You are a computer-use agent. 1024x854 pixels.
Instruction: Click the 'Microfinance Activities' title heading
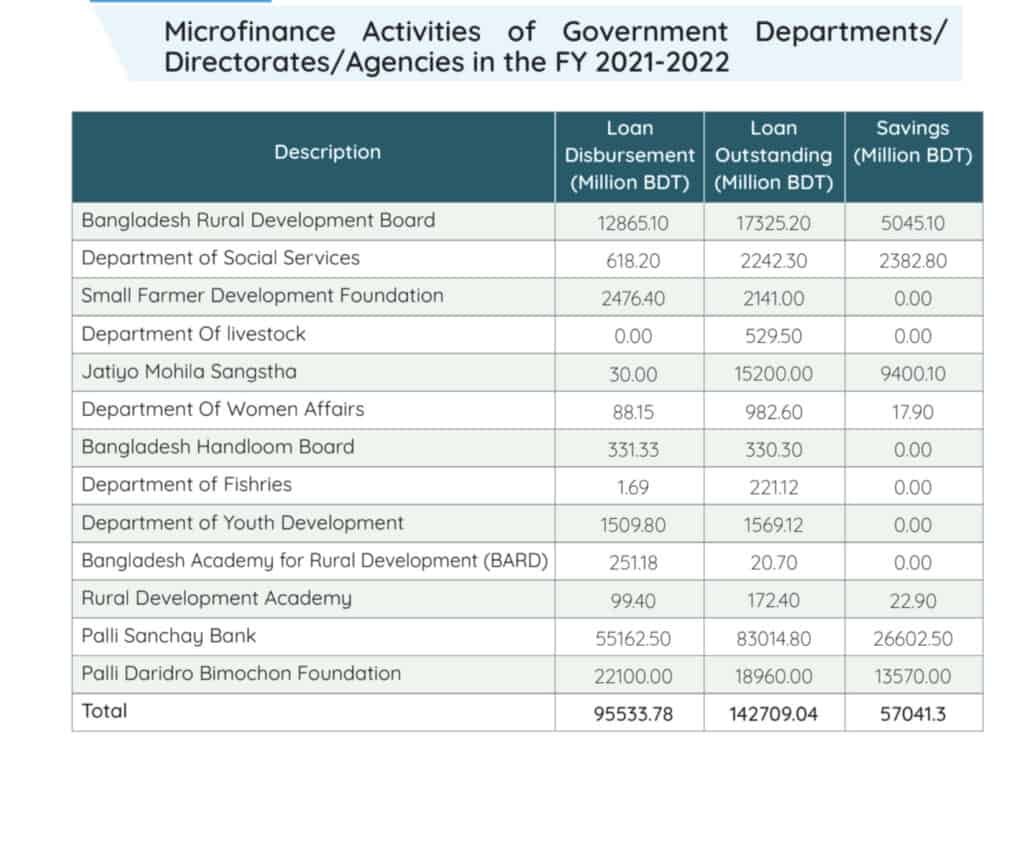coord(554,46)
